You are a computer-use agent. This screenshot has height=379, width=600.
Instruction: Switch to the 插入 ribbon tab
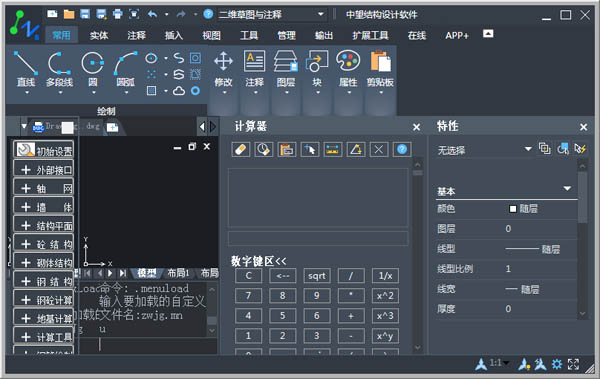click(174, 36)
